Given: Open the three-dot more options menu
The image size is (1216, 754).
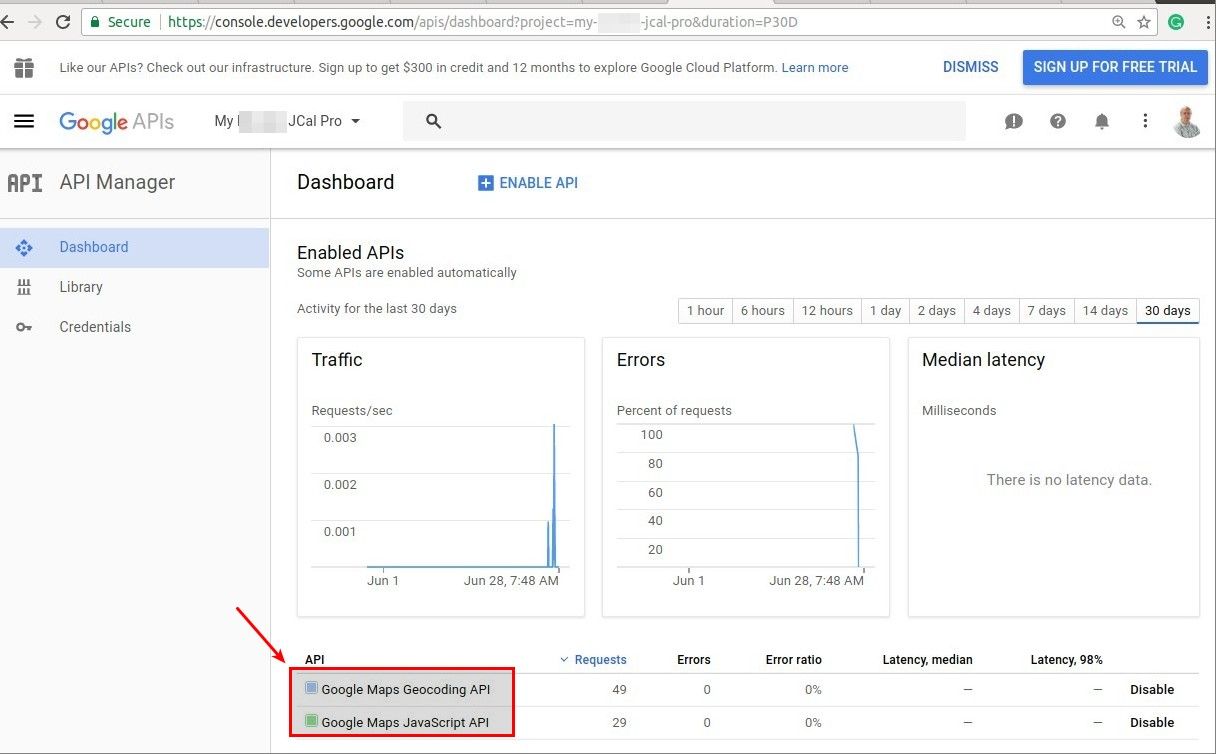Looking at the screenshot, I should pos(1145,121).
